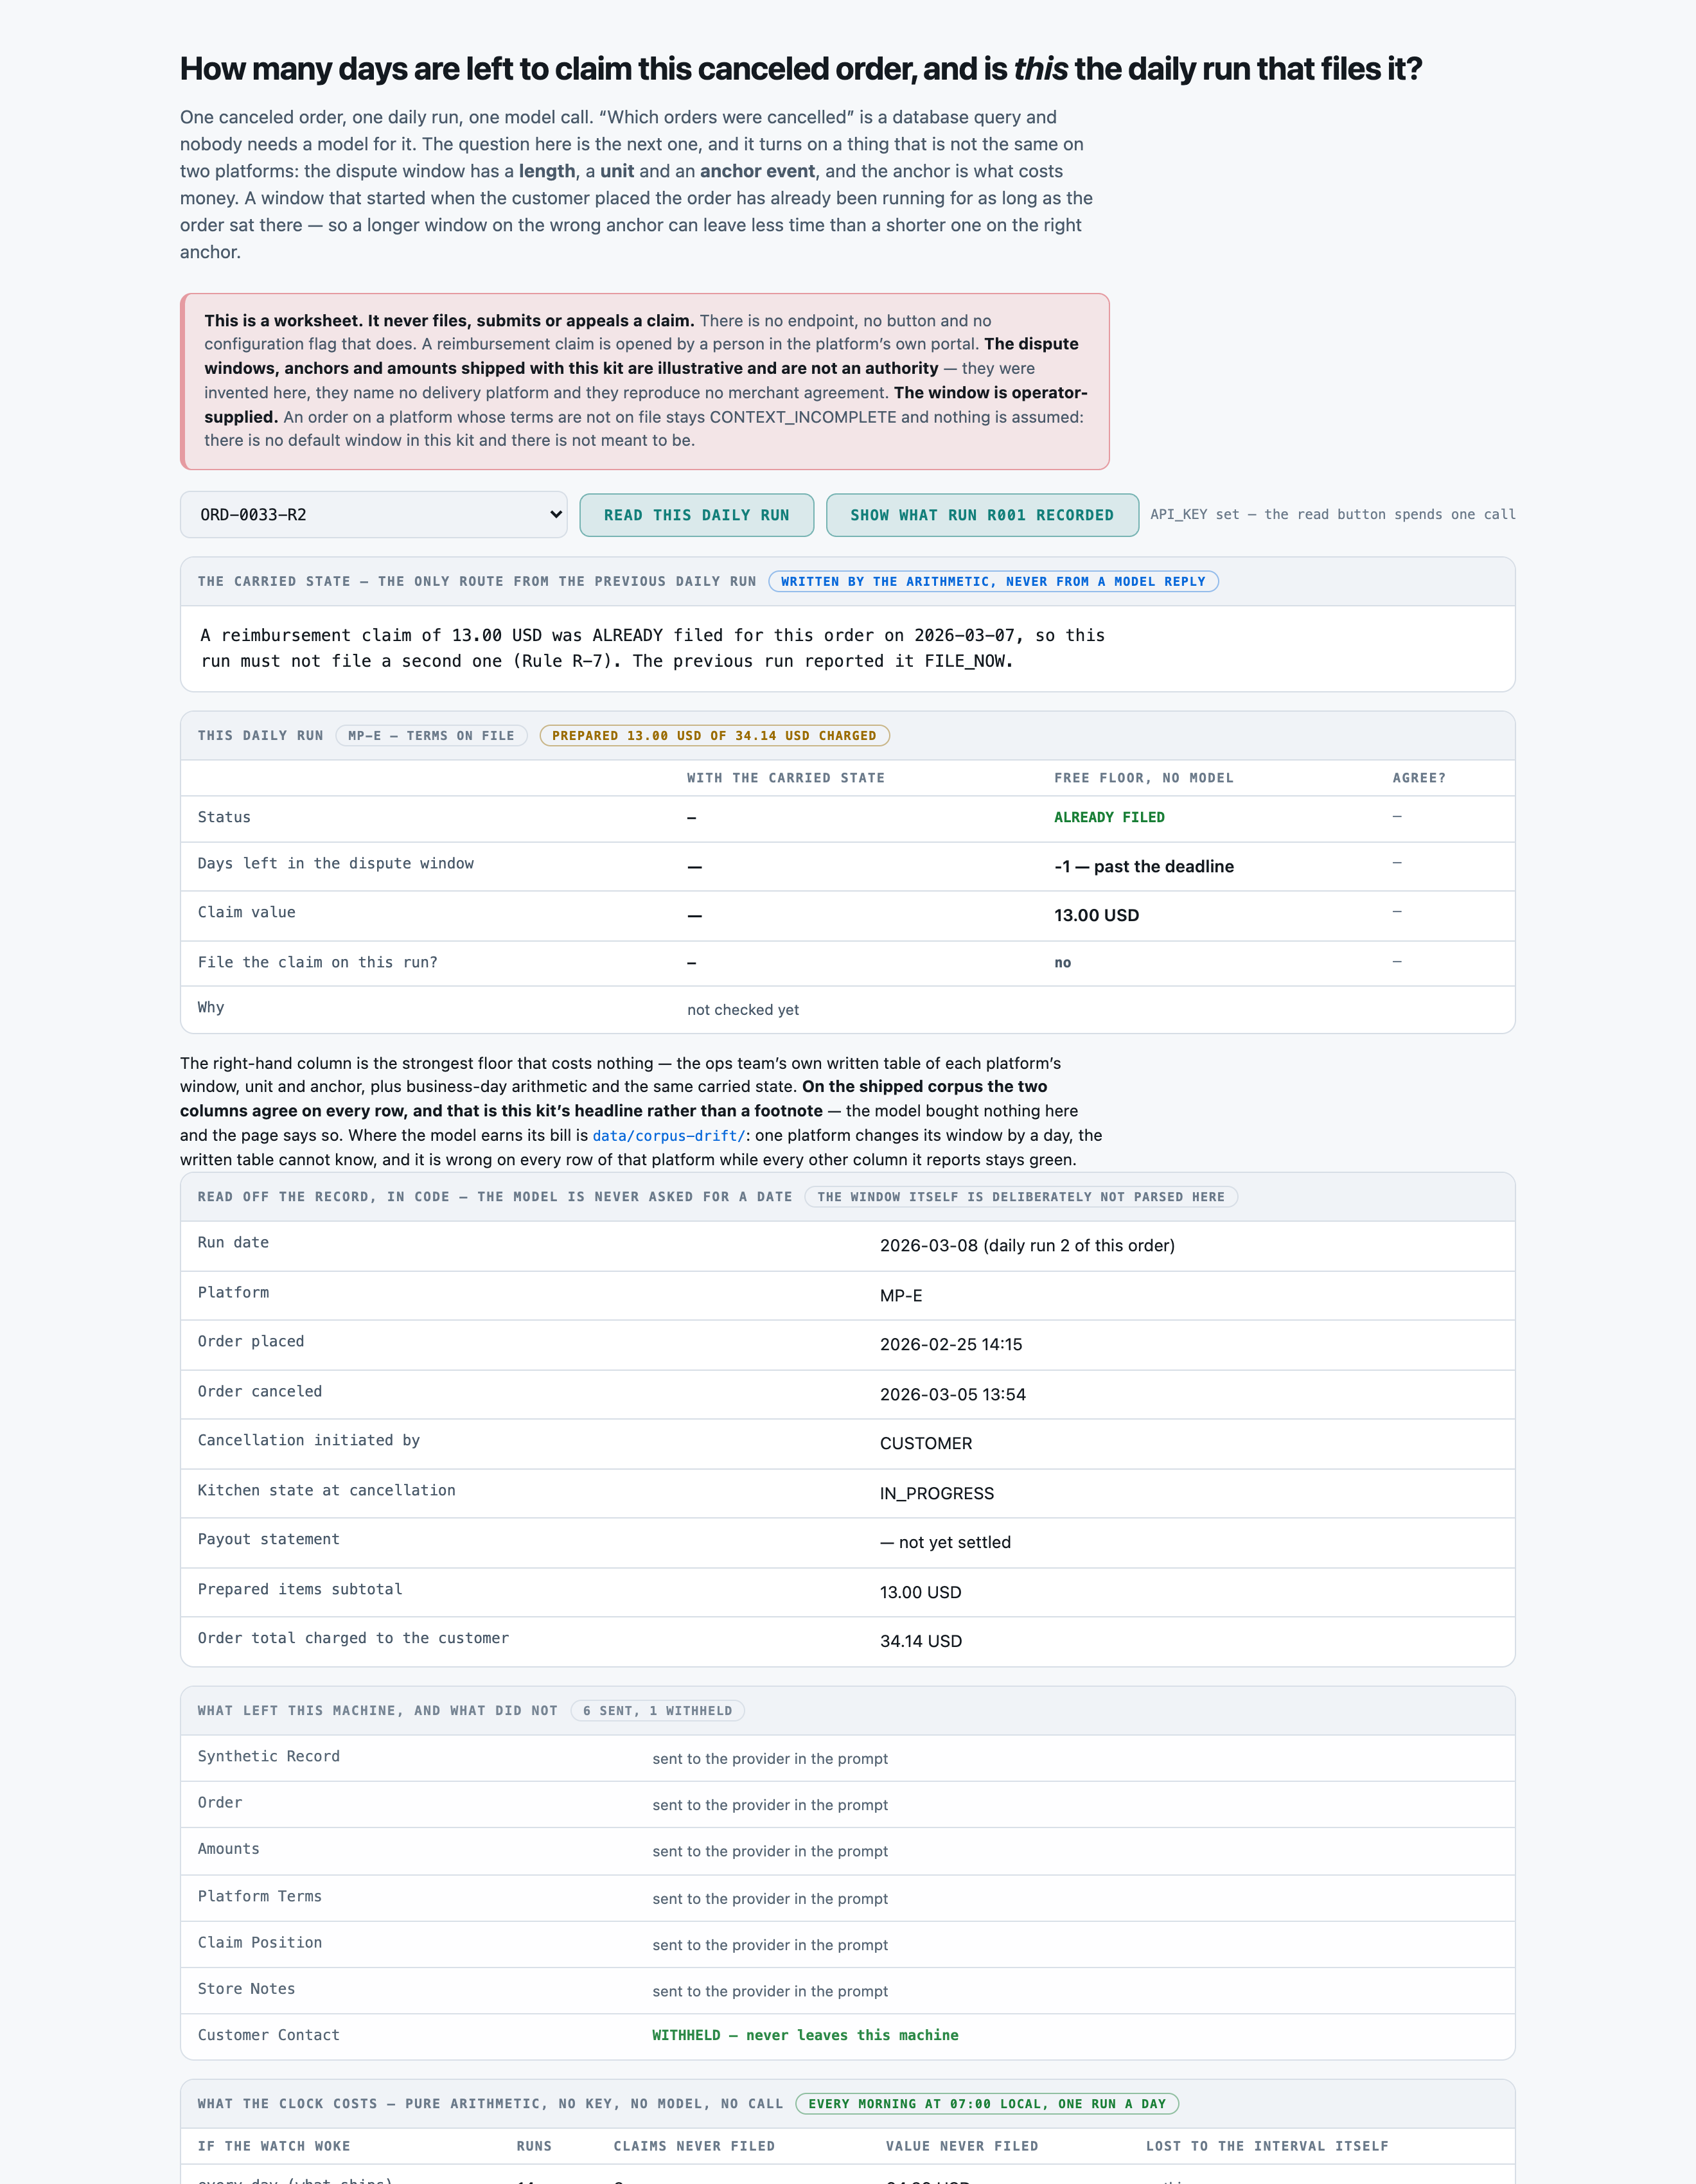Click the Days left in dispute window row

847,866
